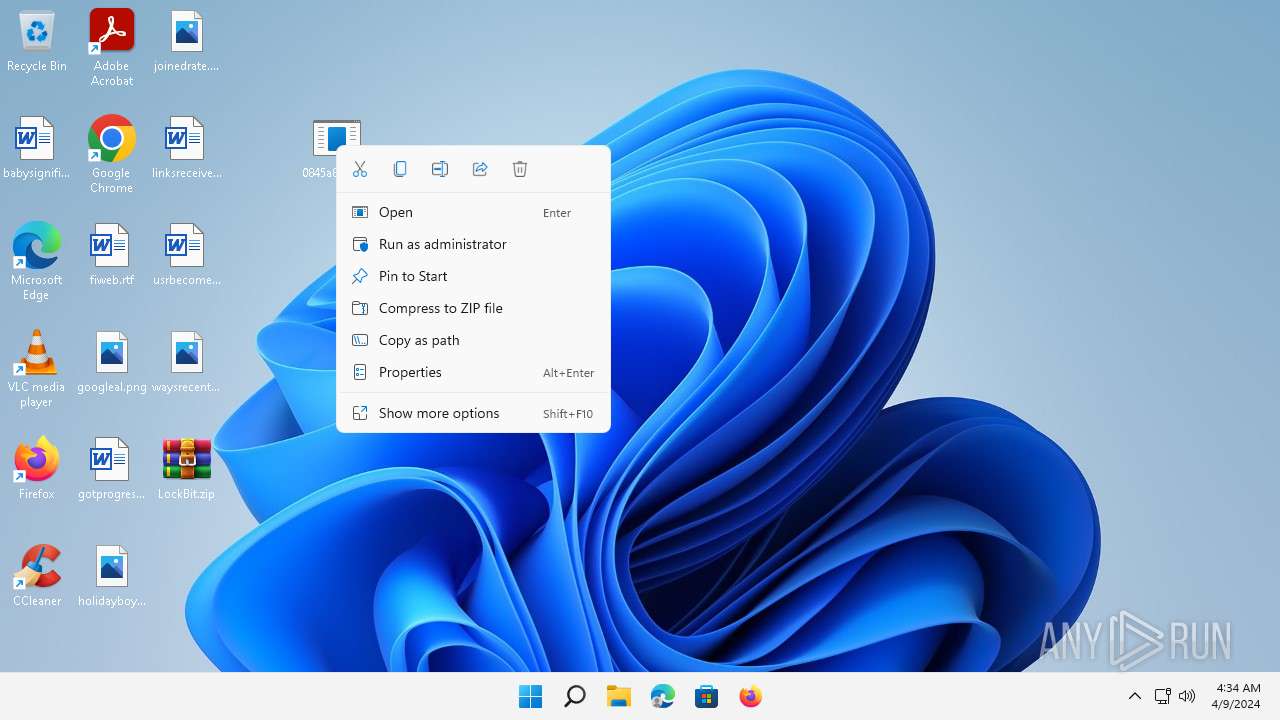The image size is (1280, 720).
Task: Open taskbar Search
Action: point(575,696)
